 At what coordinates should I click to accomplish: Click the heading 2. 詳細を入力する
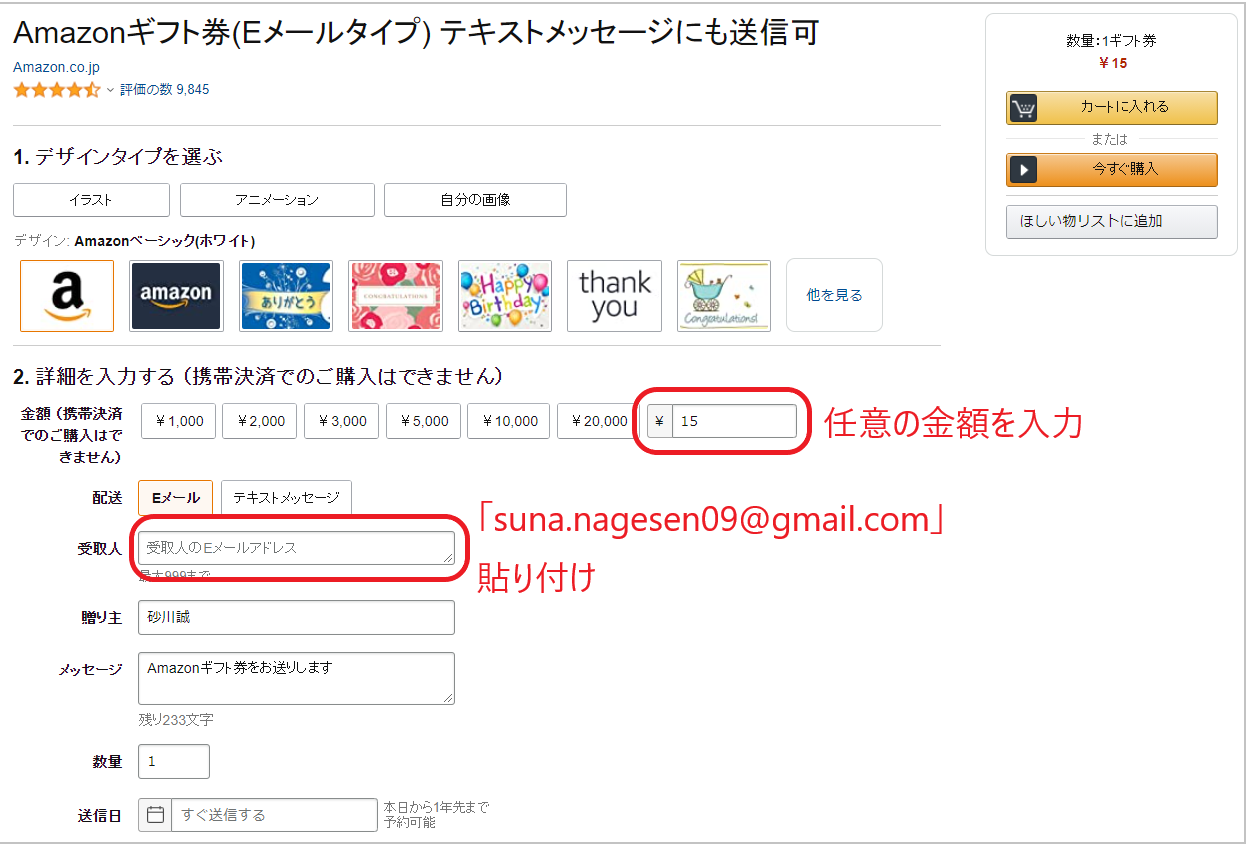coord(258,377)
